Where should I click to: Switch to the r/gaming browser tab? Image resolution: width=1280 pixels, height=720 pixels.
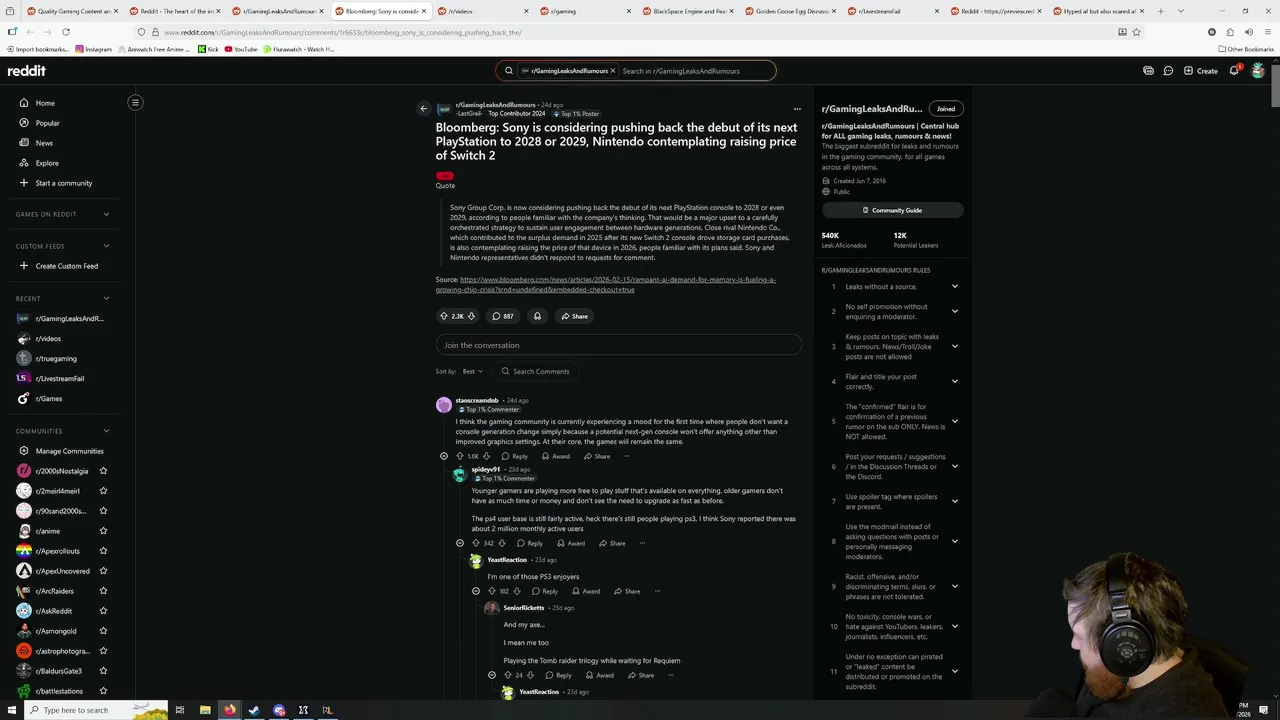pyautogui.click(x=582, y=11)
